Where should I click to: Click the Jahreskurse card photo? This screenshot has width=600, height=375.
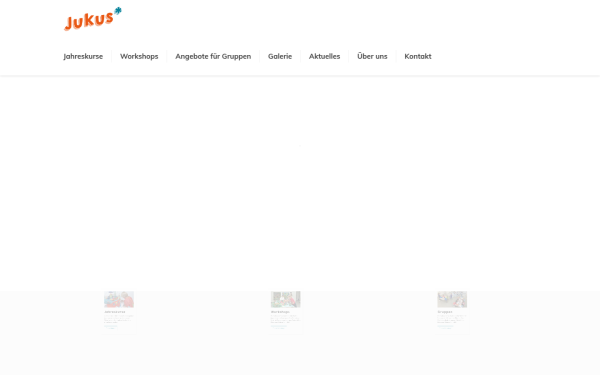point(119,299)
